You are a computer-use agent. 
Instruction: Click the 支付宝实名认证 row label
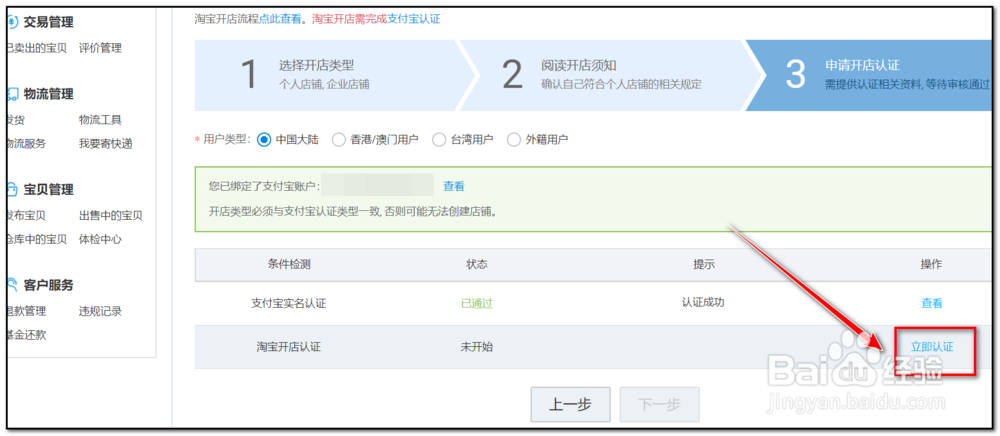288,303
